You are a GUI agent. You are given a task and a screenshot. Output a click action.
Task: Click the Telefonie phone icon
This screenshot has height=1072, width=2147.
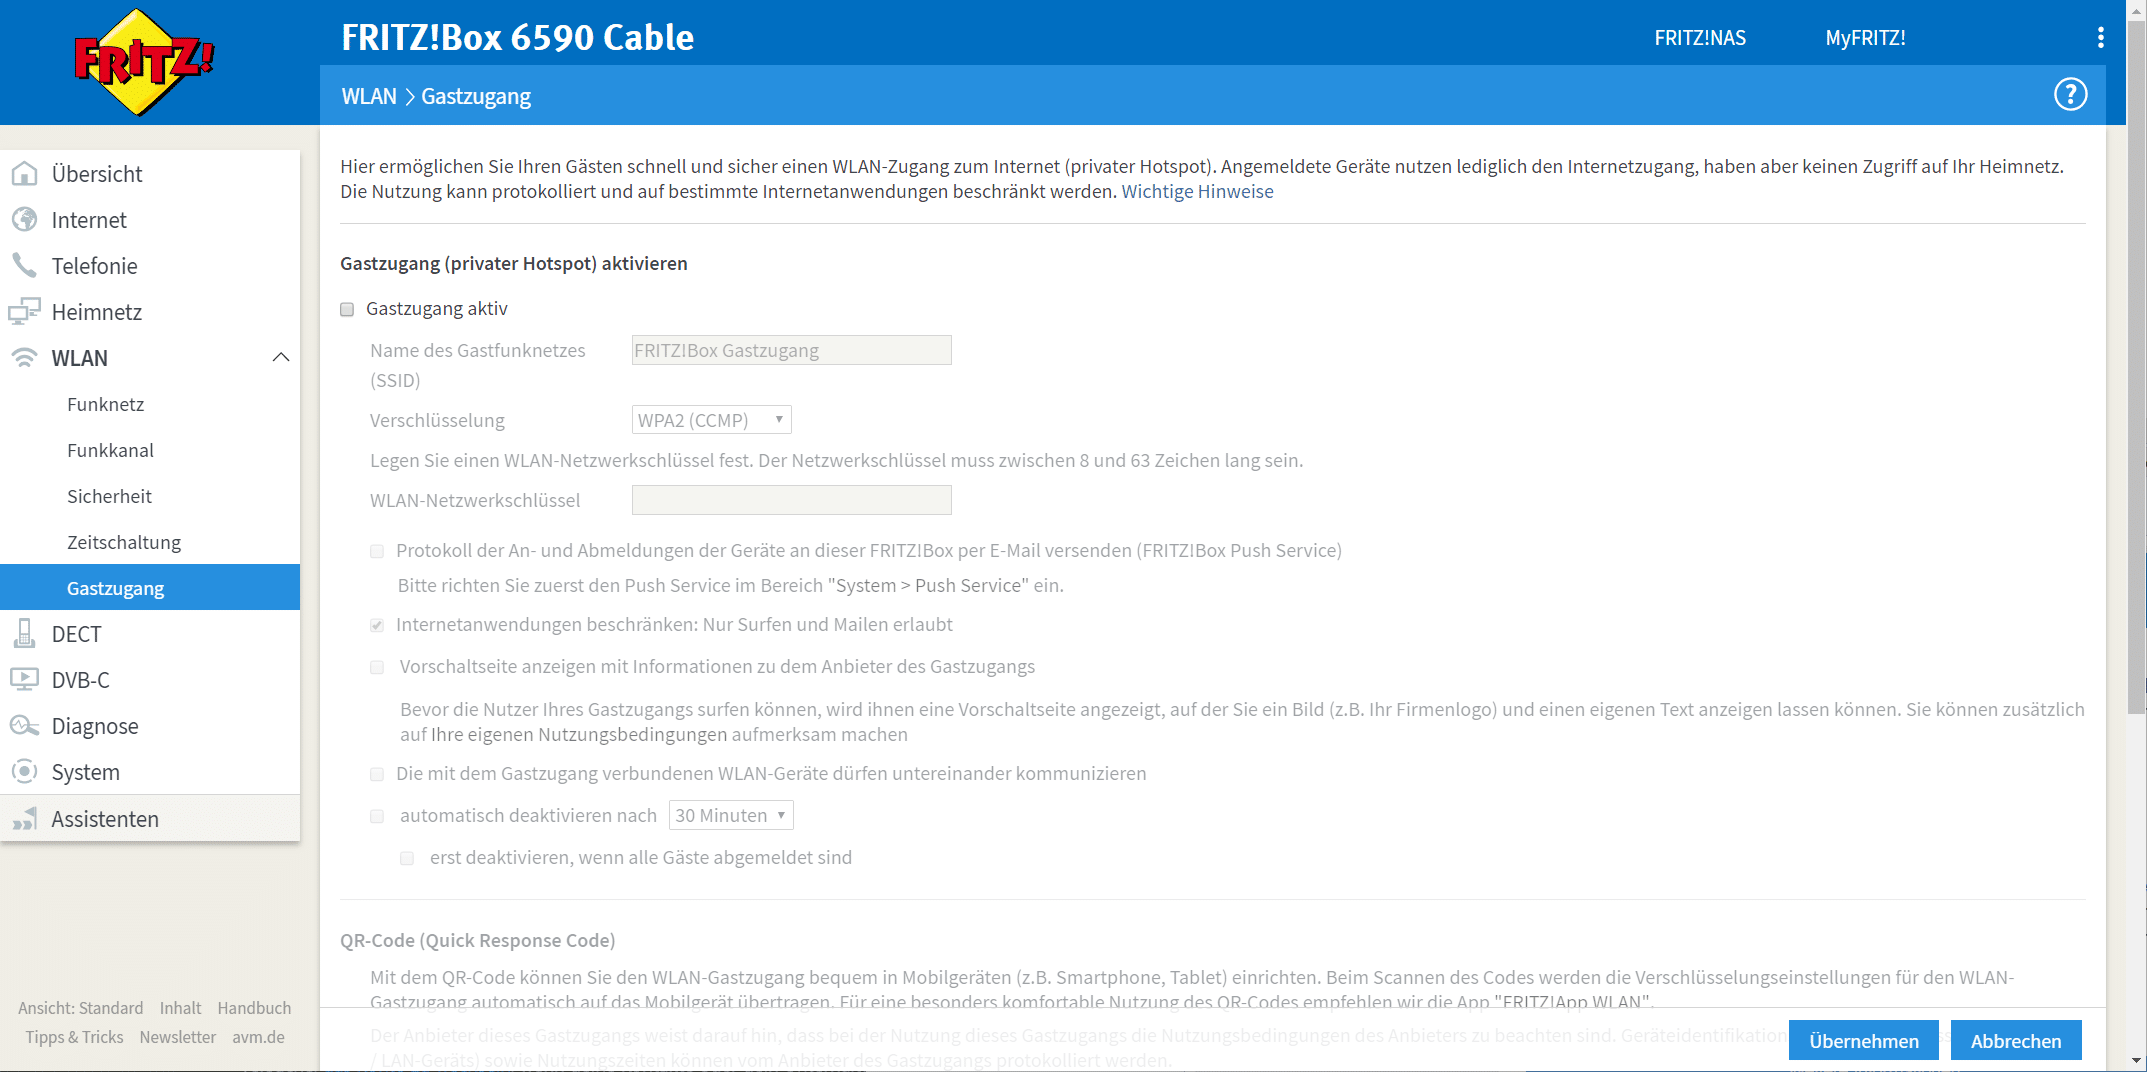pos(24,265)
